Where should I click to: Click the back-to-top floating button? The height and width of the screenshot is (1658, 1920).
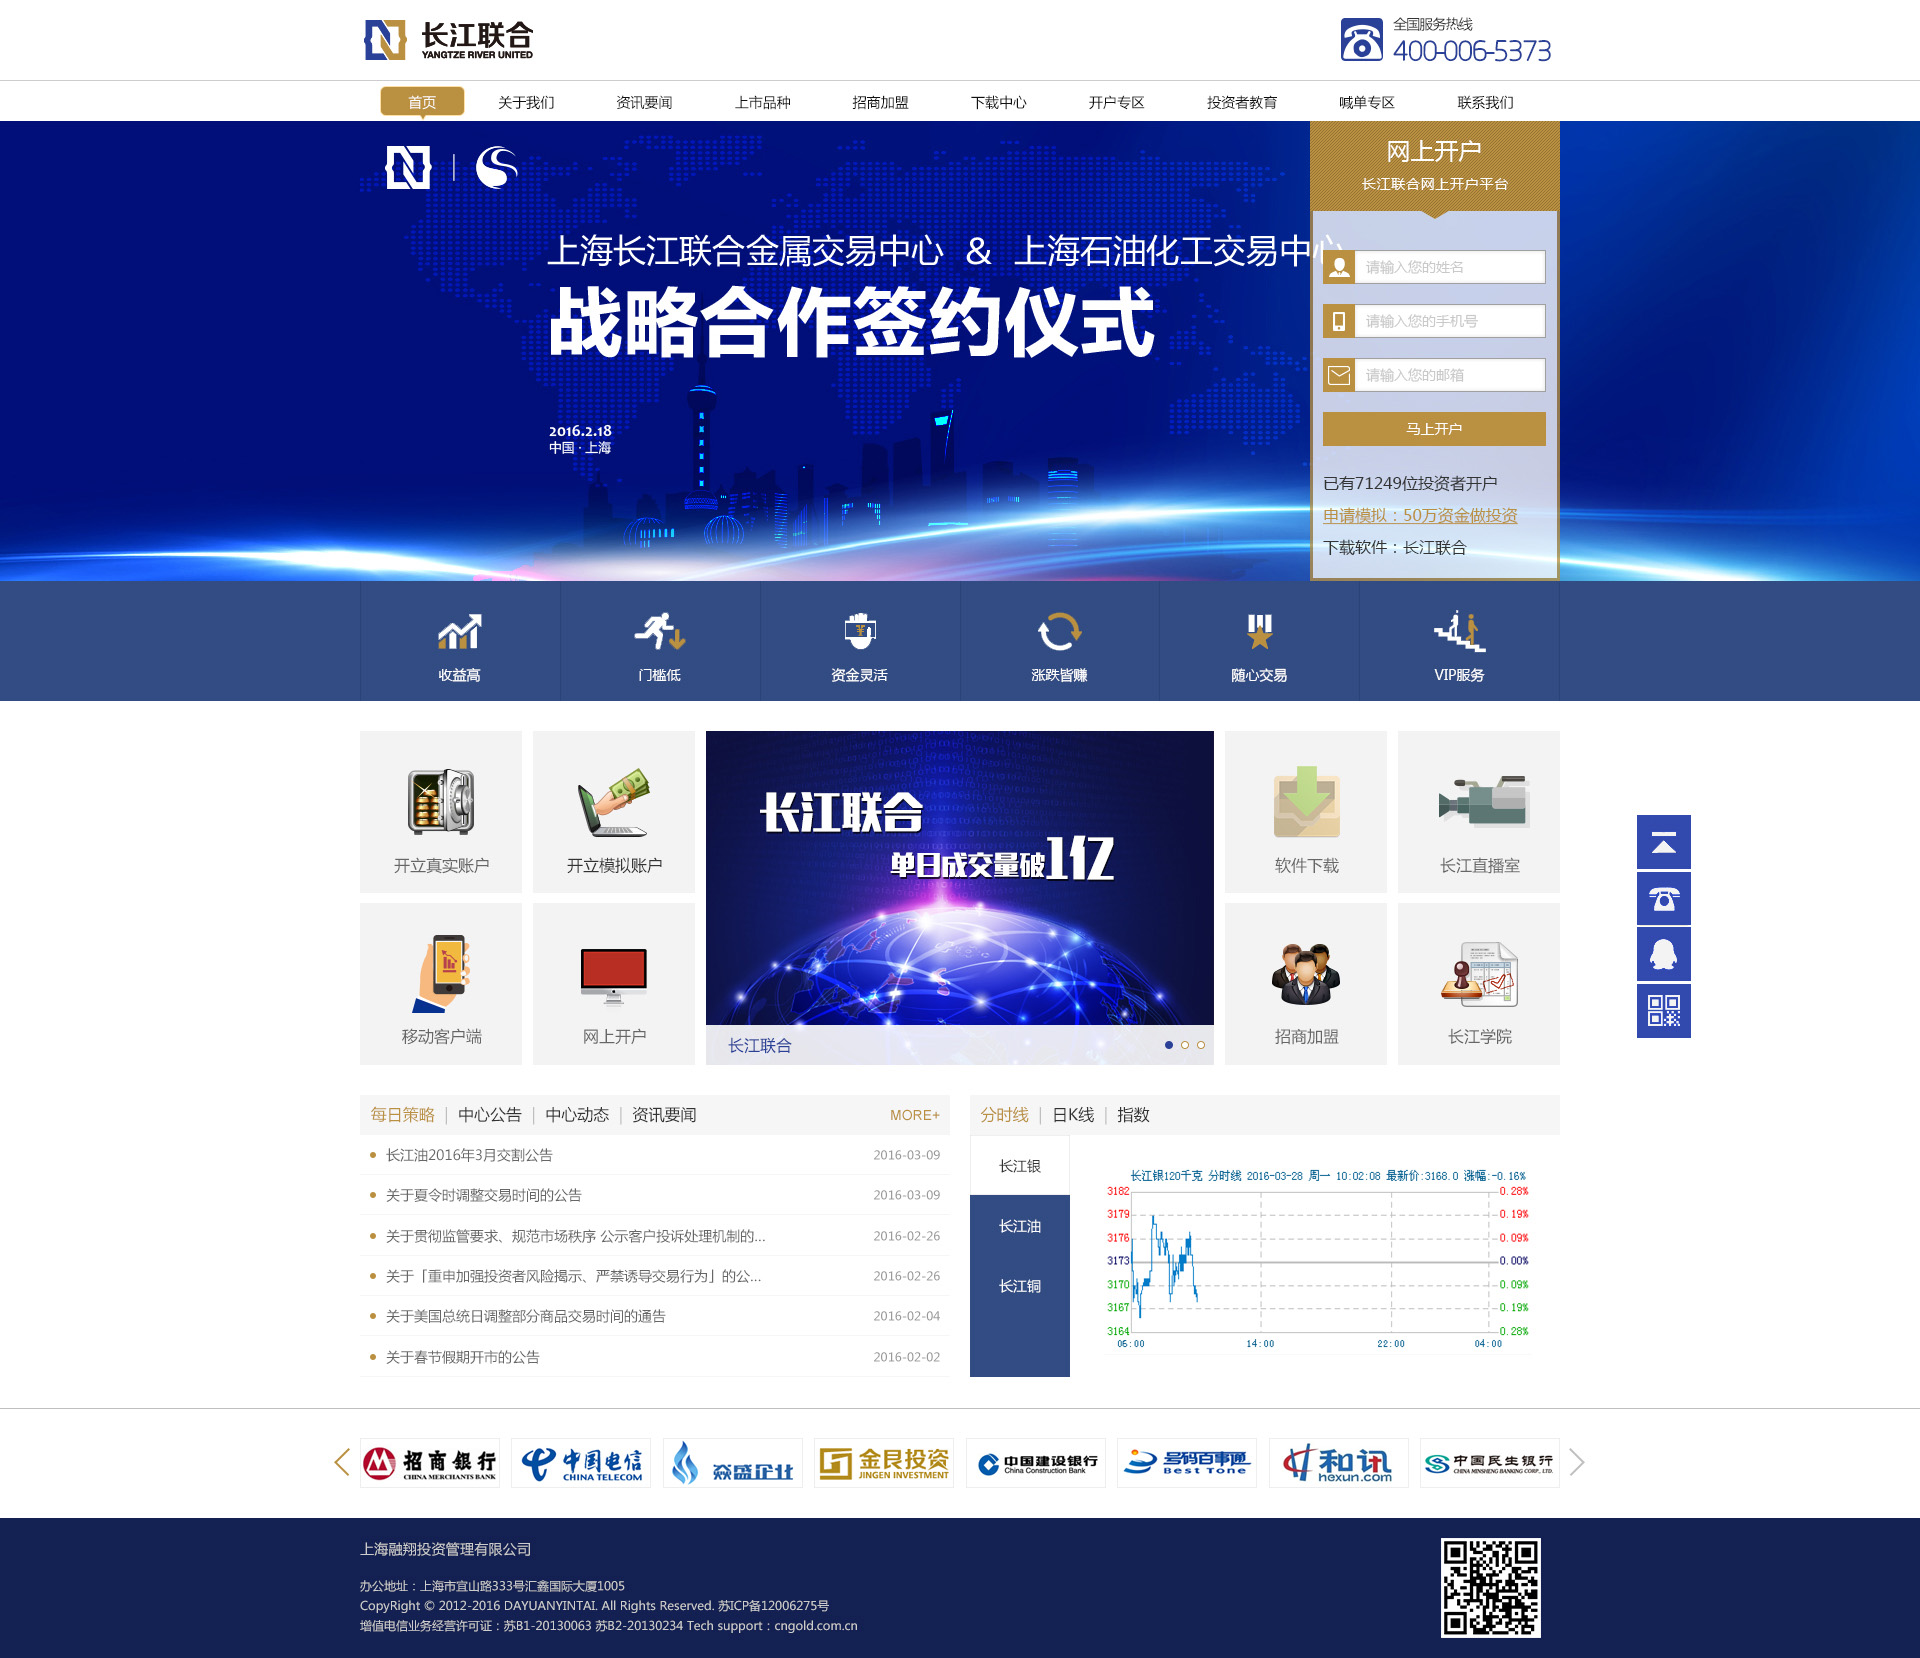1664,842
